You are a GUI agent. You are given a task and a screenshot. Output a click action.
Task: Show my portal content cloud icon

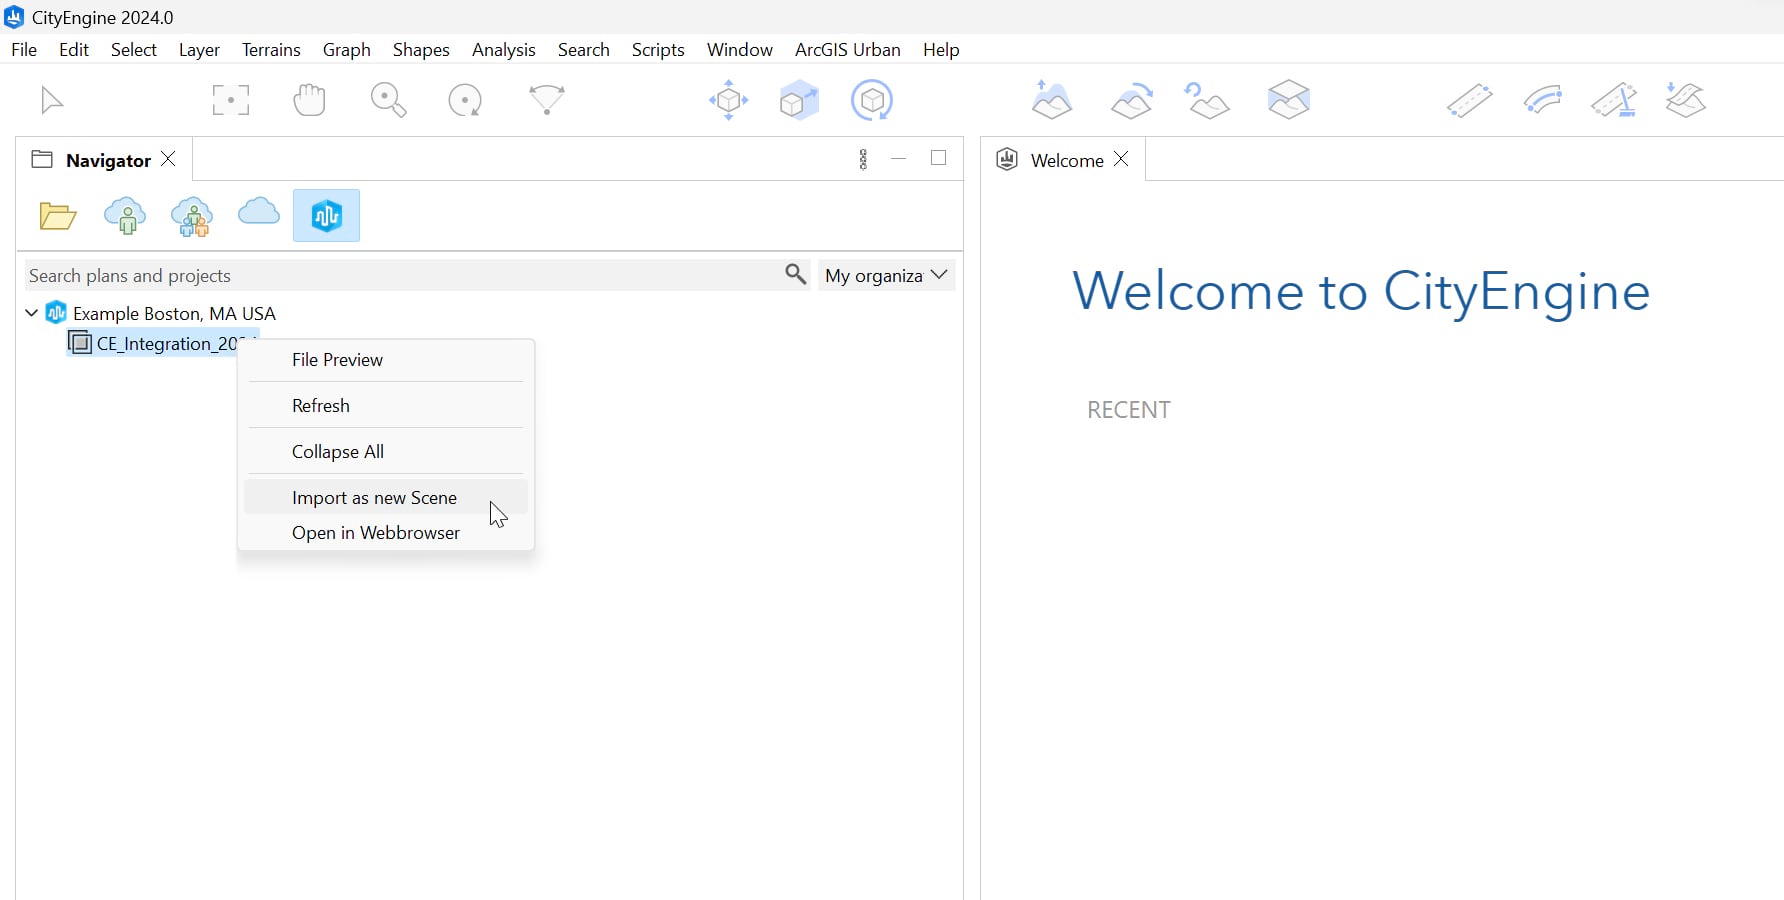point(125,215)
